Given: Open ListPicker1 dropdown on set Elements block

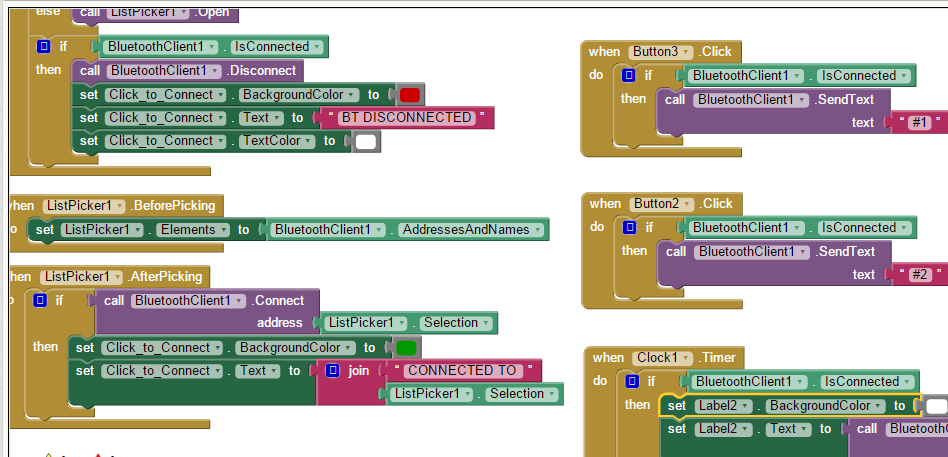Looking at the screenshot, I should click(x=102, y=230).
